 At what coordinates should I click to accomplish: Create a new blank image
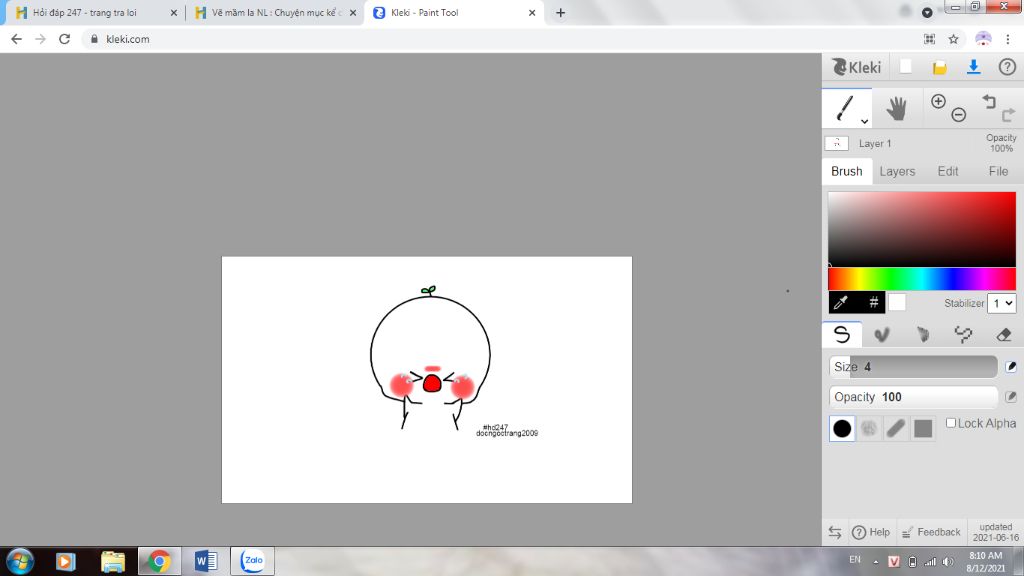[x=906, y=67]
